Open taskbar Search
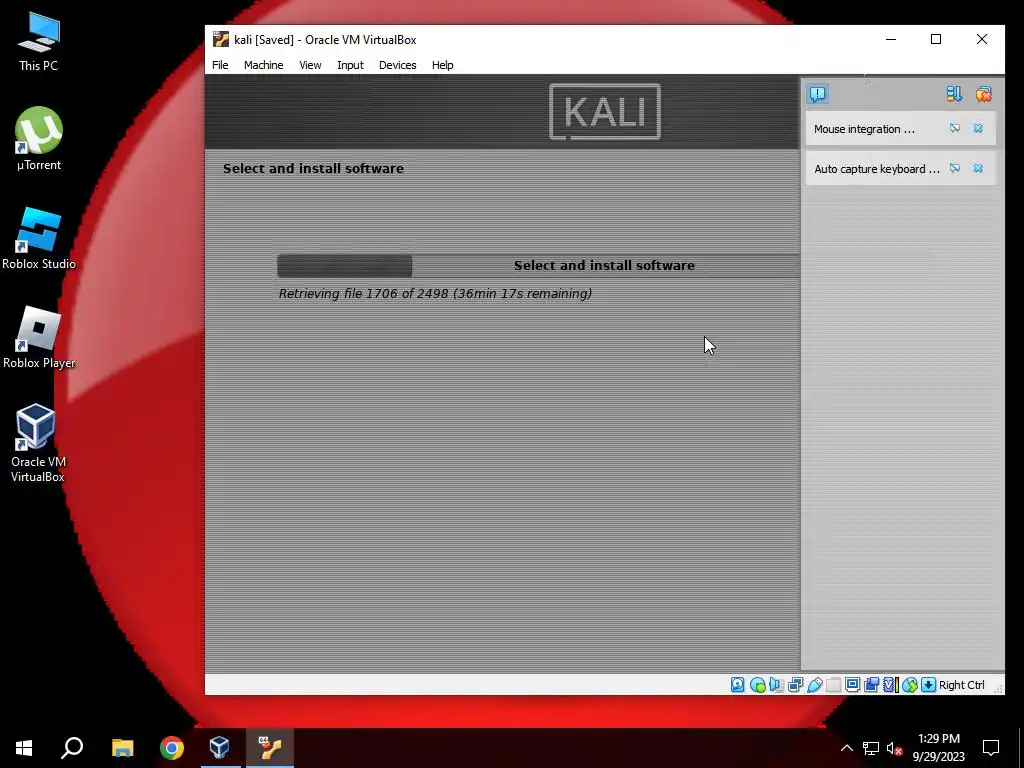 pyautogui.click(x=72, y=748)
